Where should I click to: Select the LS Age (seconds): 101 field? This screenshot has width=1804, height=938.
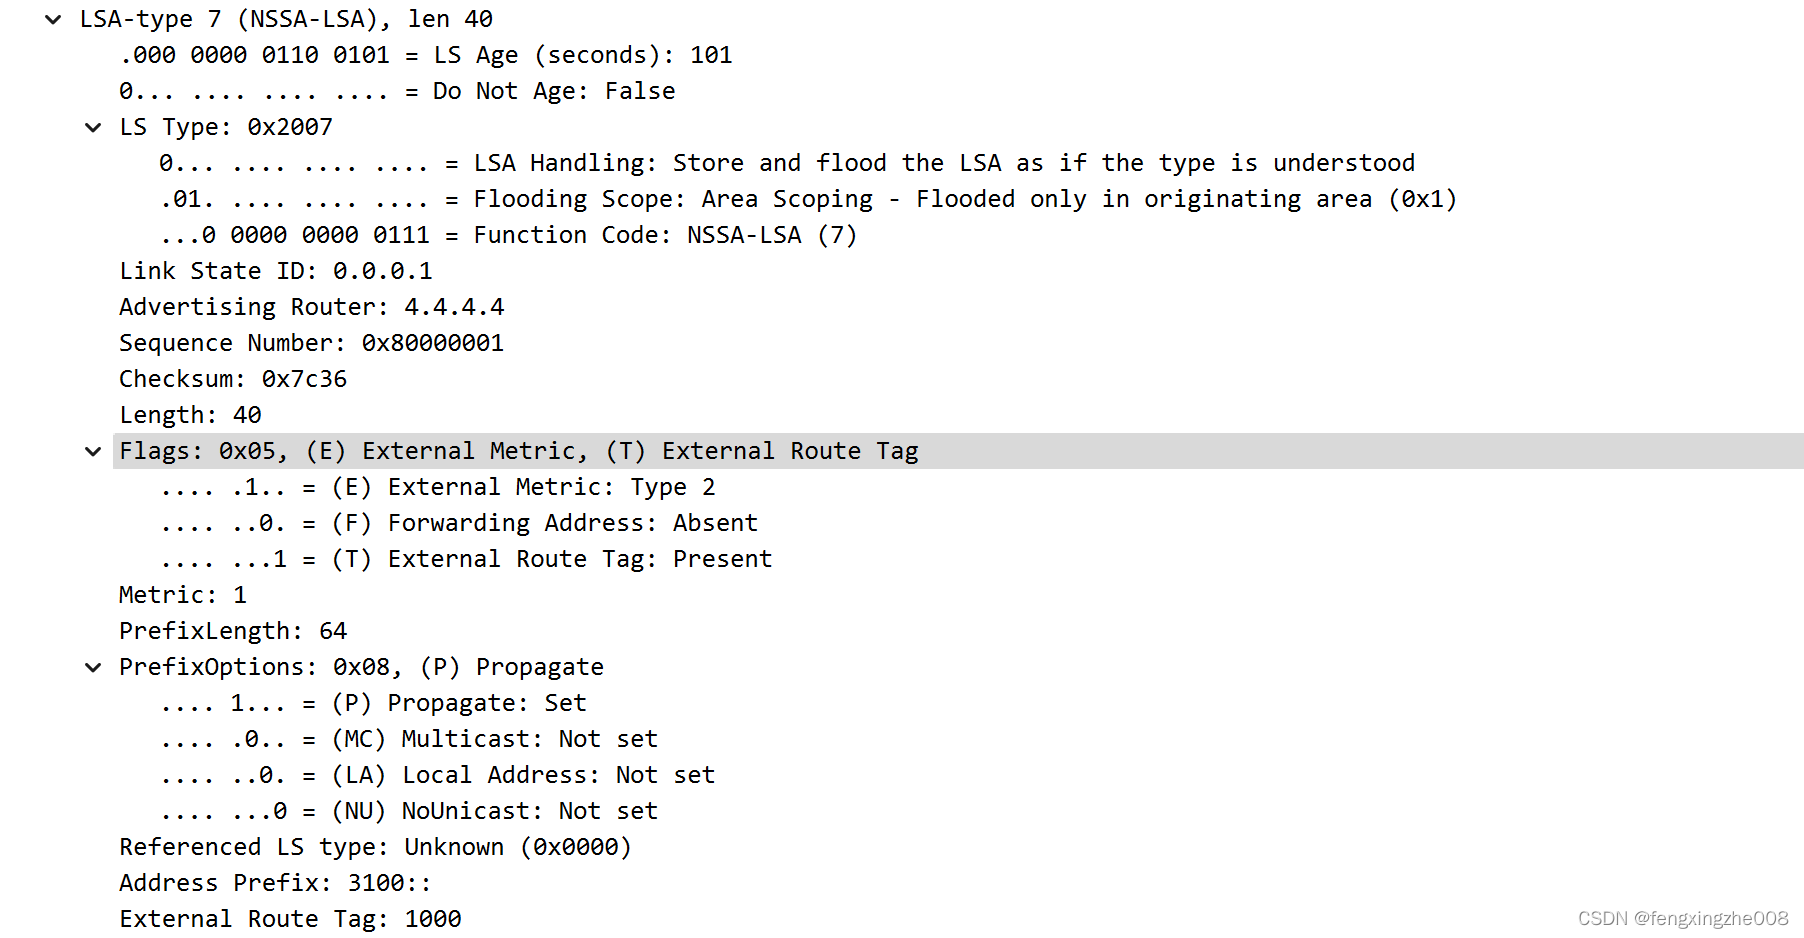(x=425, y=55)
